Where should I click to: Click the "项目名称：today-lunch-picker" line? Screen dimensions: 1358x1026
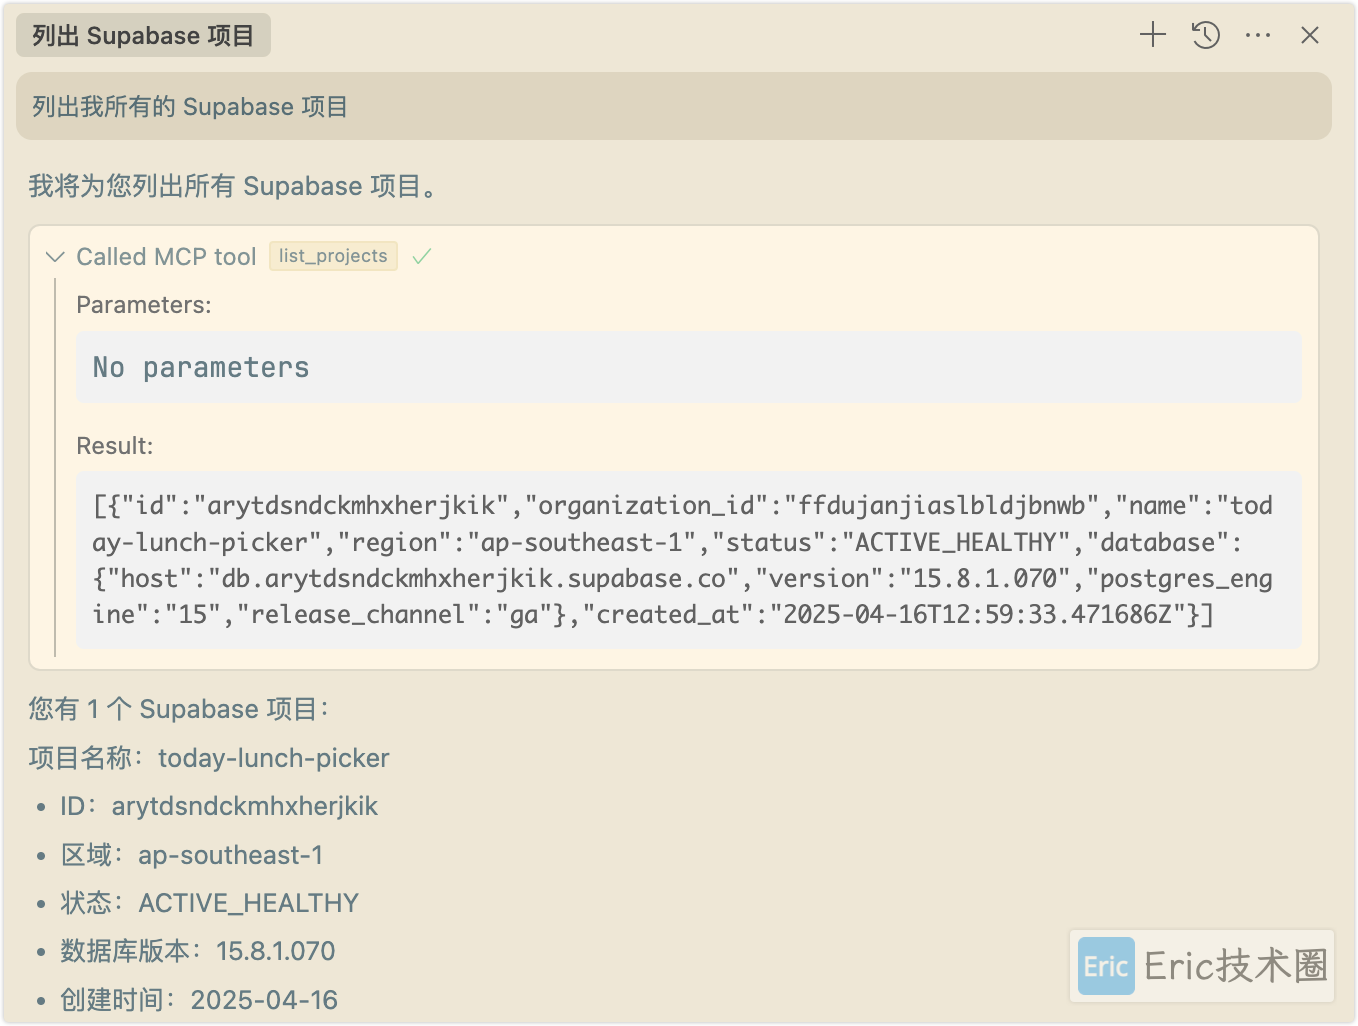(209, 758)
